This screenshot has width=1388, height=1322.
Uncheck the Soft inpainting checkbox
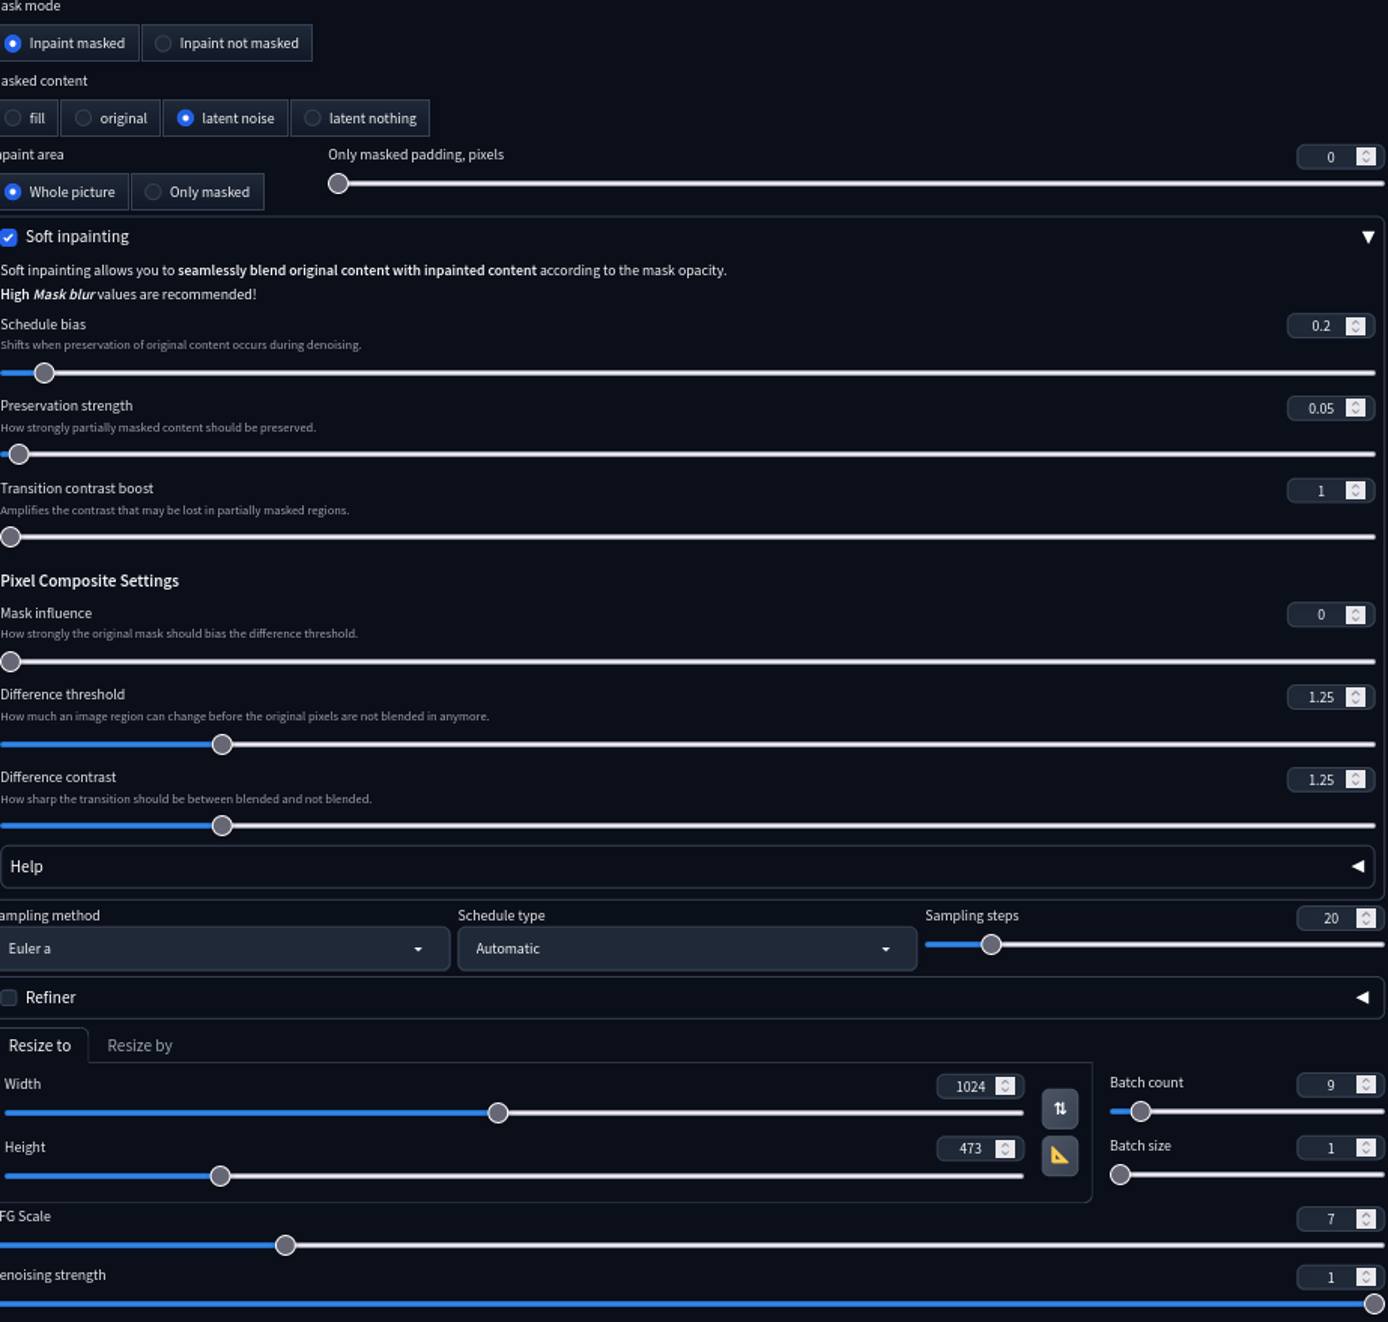coord(9,237)
